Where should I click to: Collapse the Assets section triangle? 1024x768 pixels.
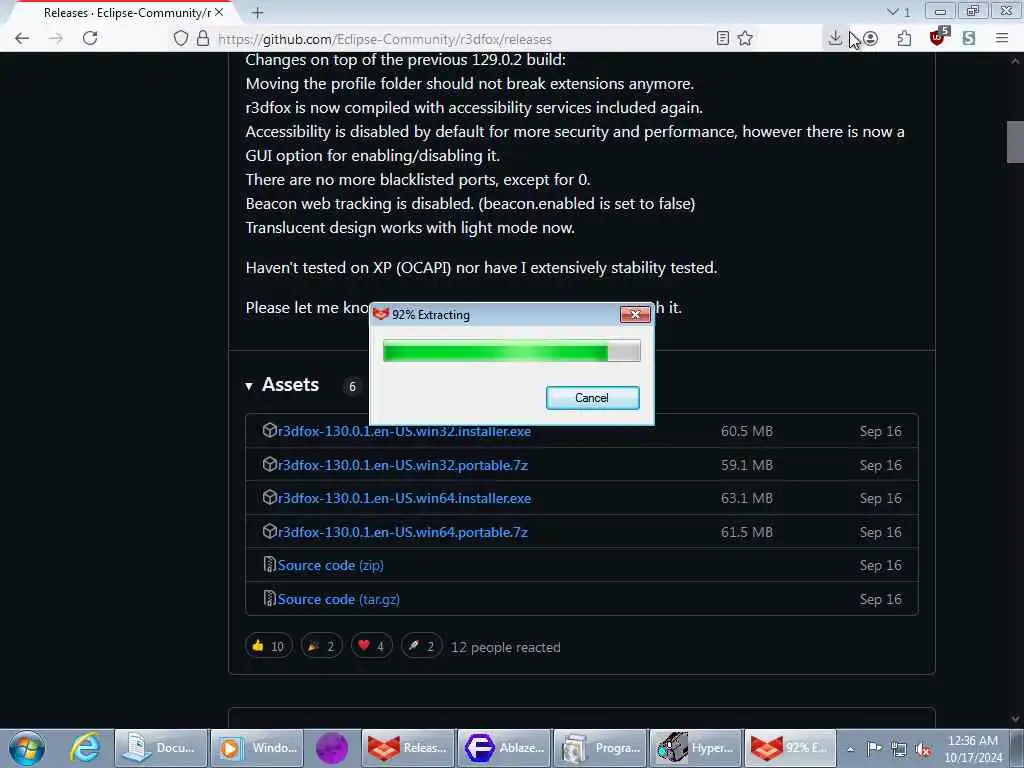(x=249, y=386)
